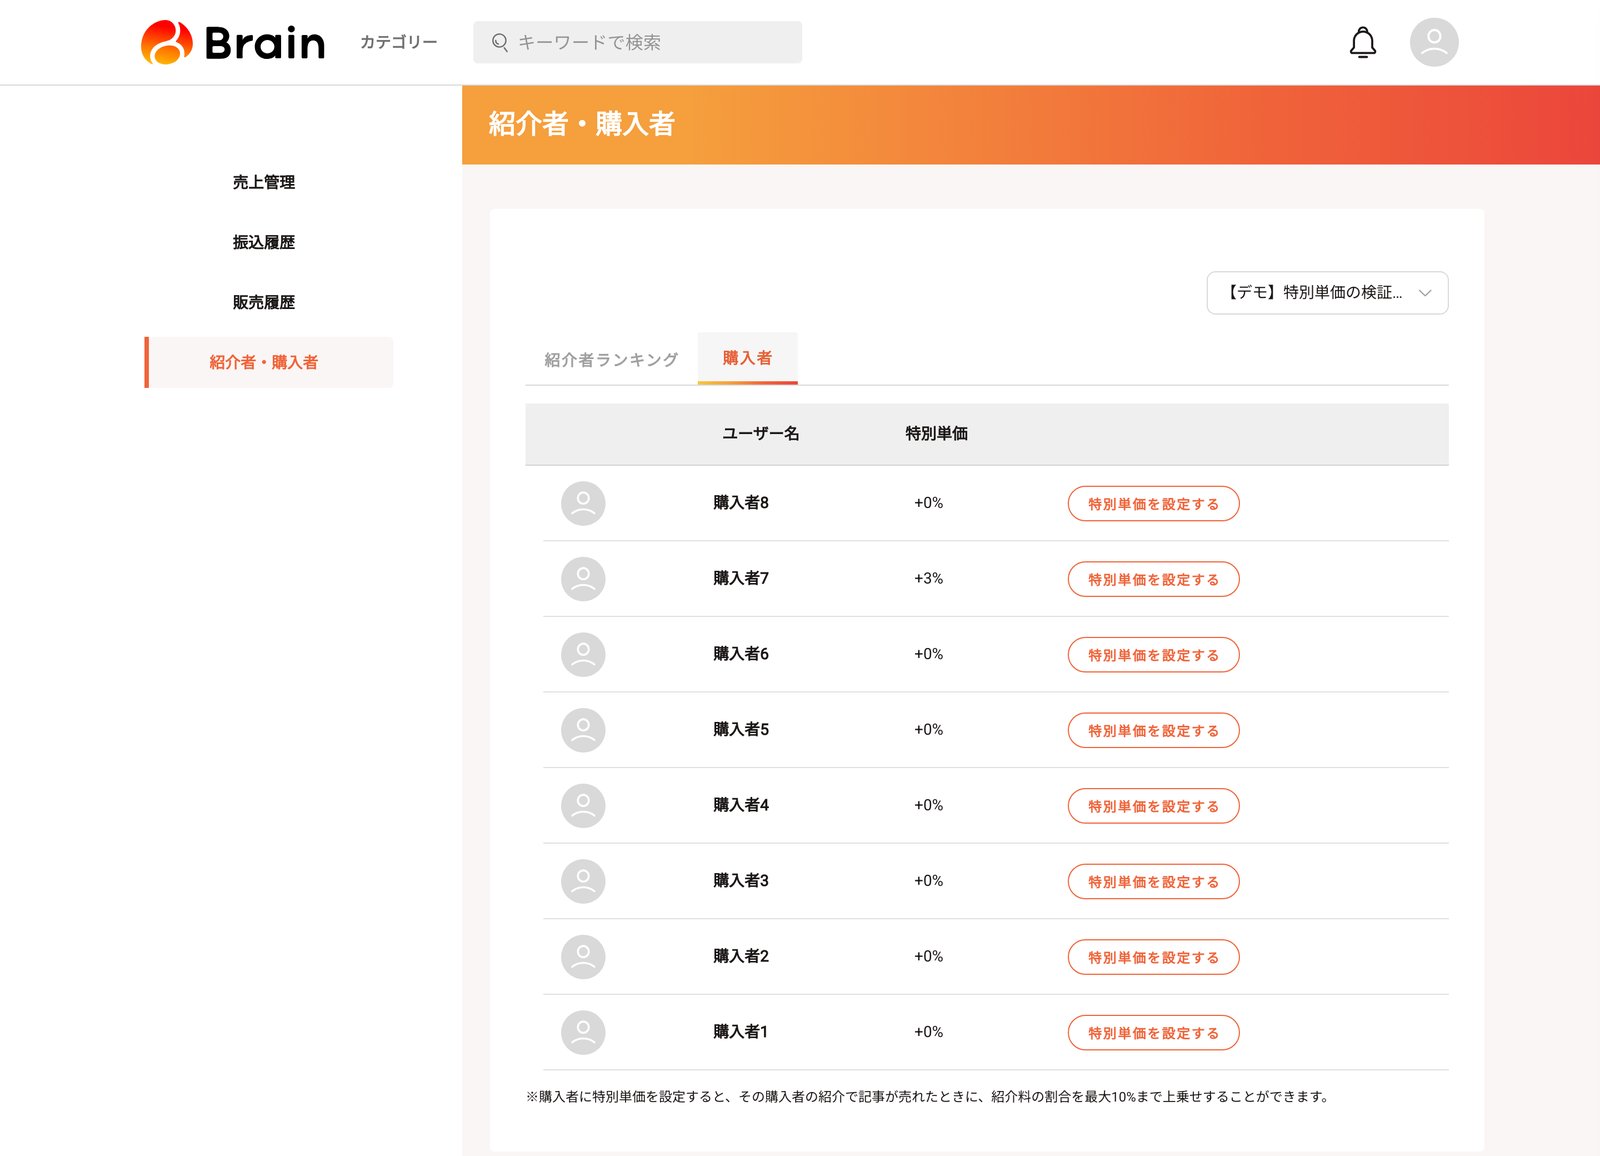Viewport: 1600px width, 1156px height.
Task: Go to 売上管理 in sidebar
Action: 264,182
